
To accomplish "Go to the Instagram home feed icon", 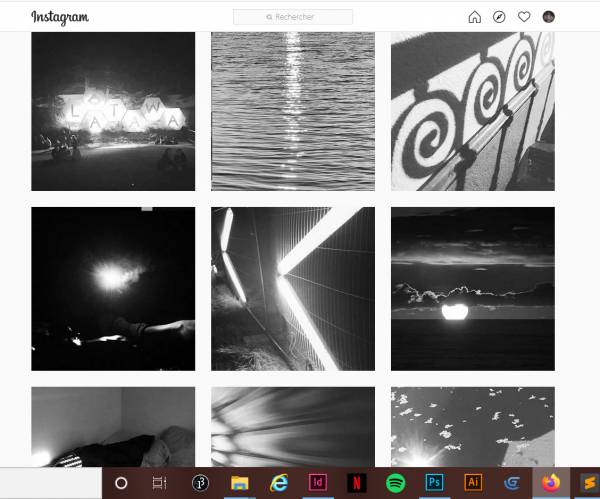I will click(474, 17).
